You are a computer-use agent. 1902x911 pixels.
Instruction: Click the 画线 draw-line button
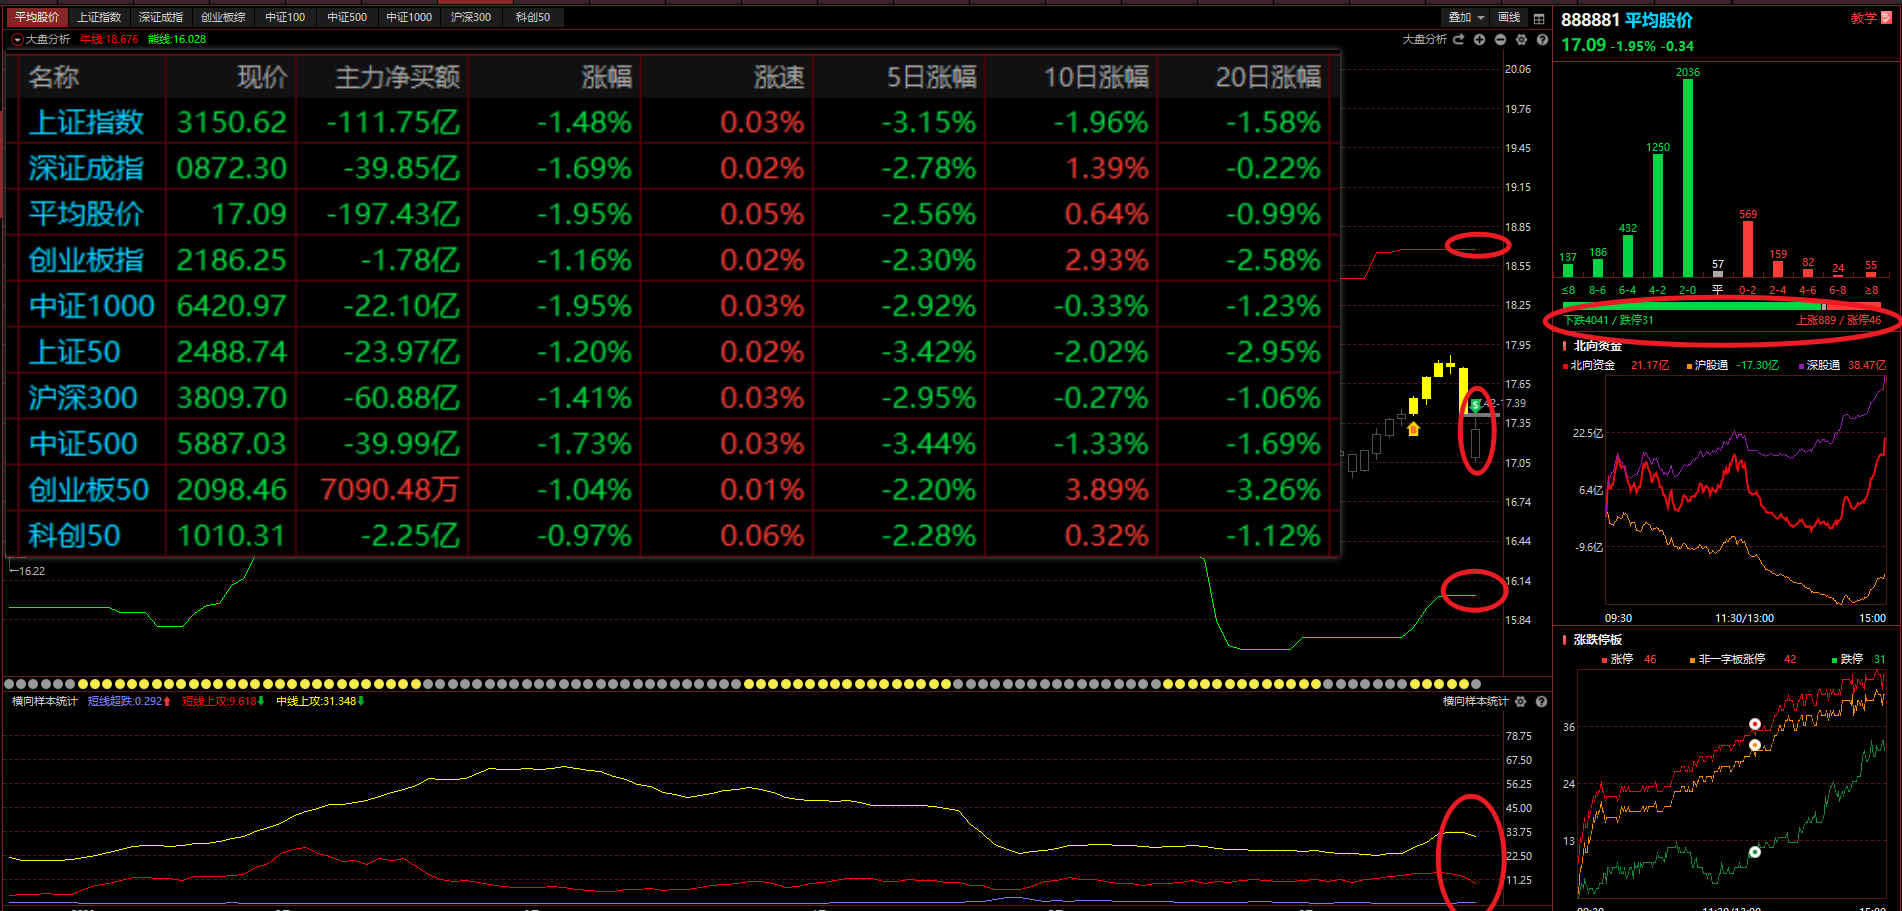[x=1509, y=17]
